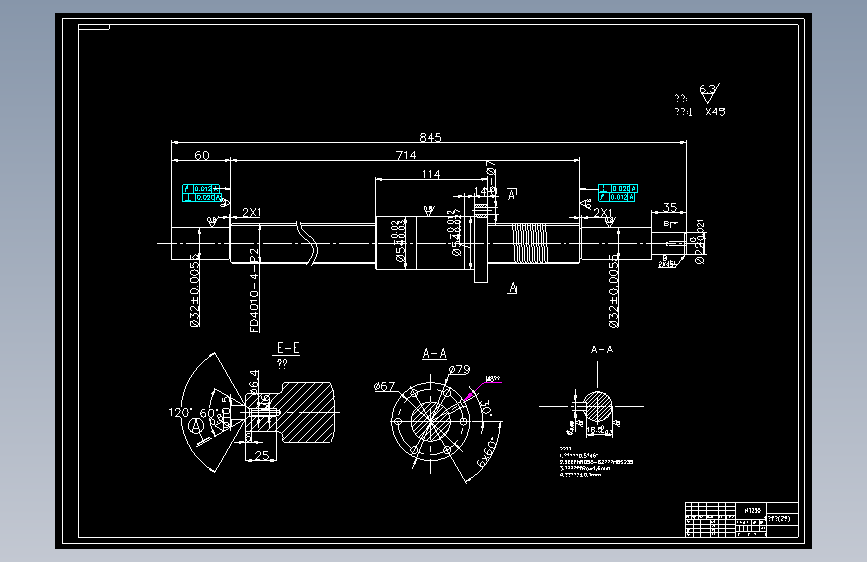
Task: Select the Ø6.4 label in the E-E view
Action: pos(254,381)
